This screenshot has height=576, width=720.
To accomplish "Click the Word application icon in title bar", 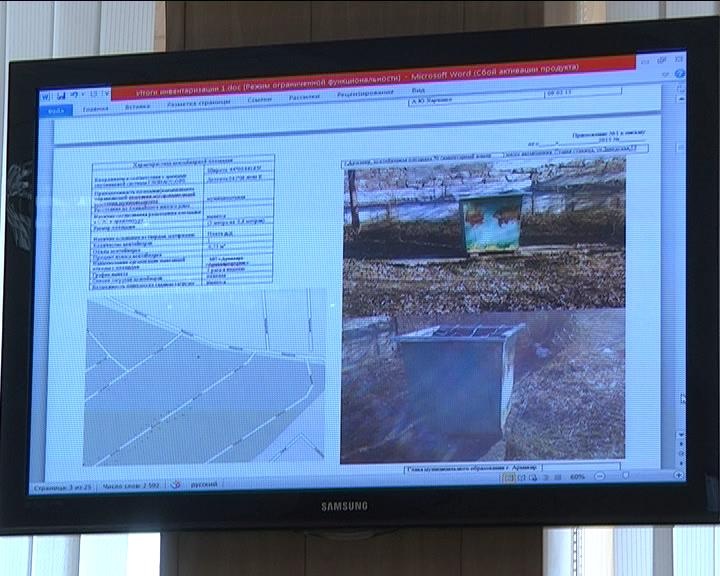I will [46, 96].
